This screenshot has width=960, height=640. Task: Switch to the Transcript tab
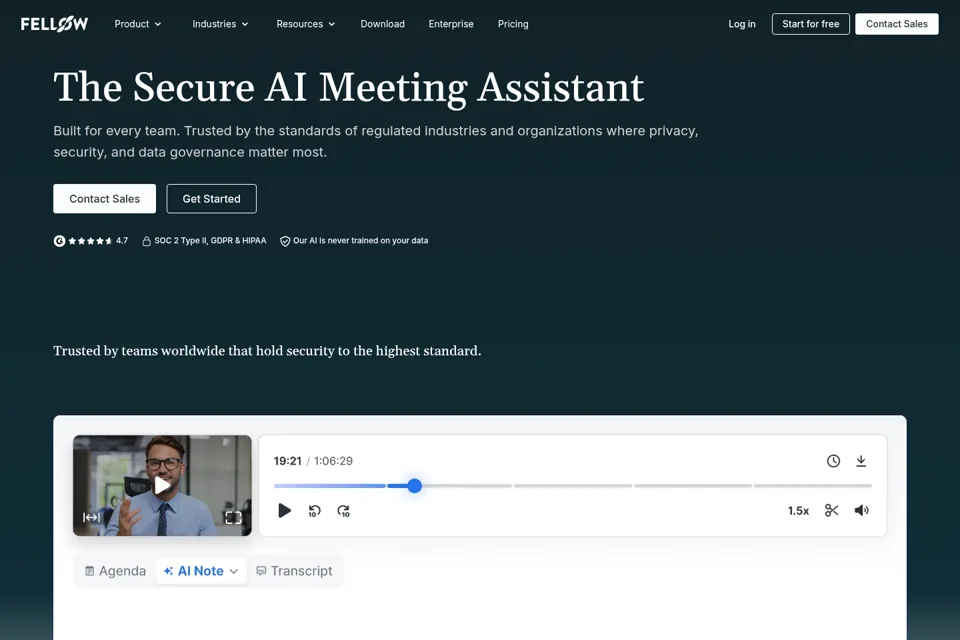click(x=294, y=571)
